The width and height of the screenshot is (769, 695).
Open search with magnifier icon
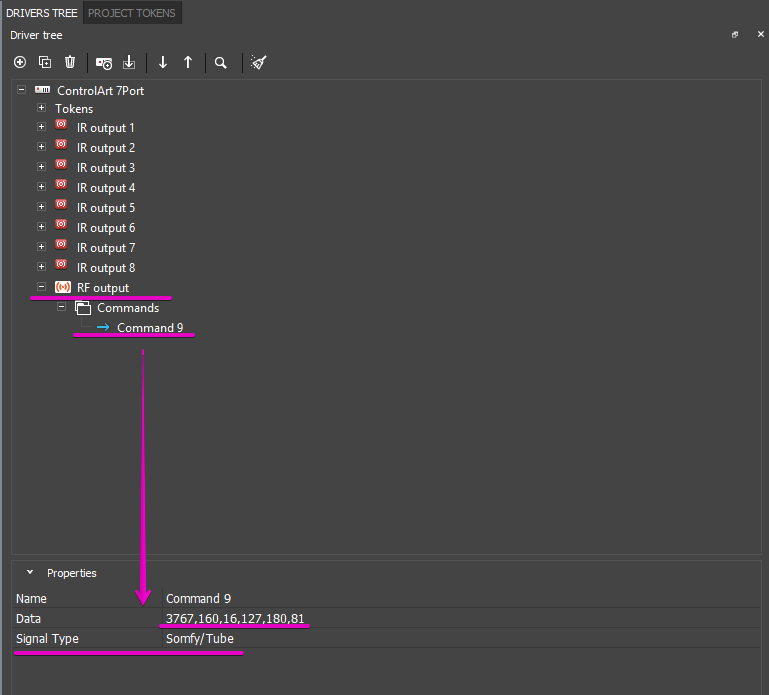tap(221, 62)
